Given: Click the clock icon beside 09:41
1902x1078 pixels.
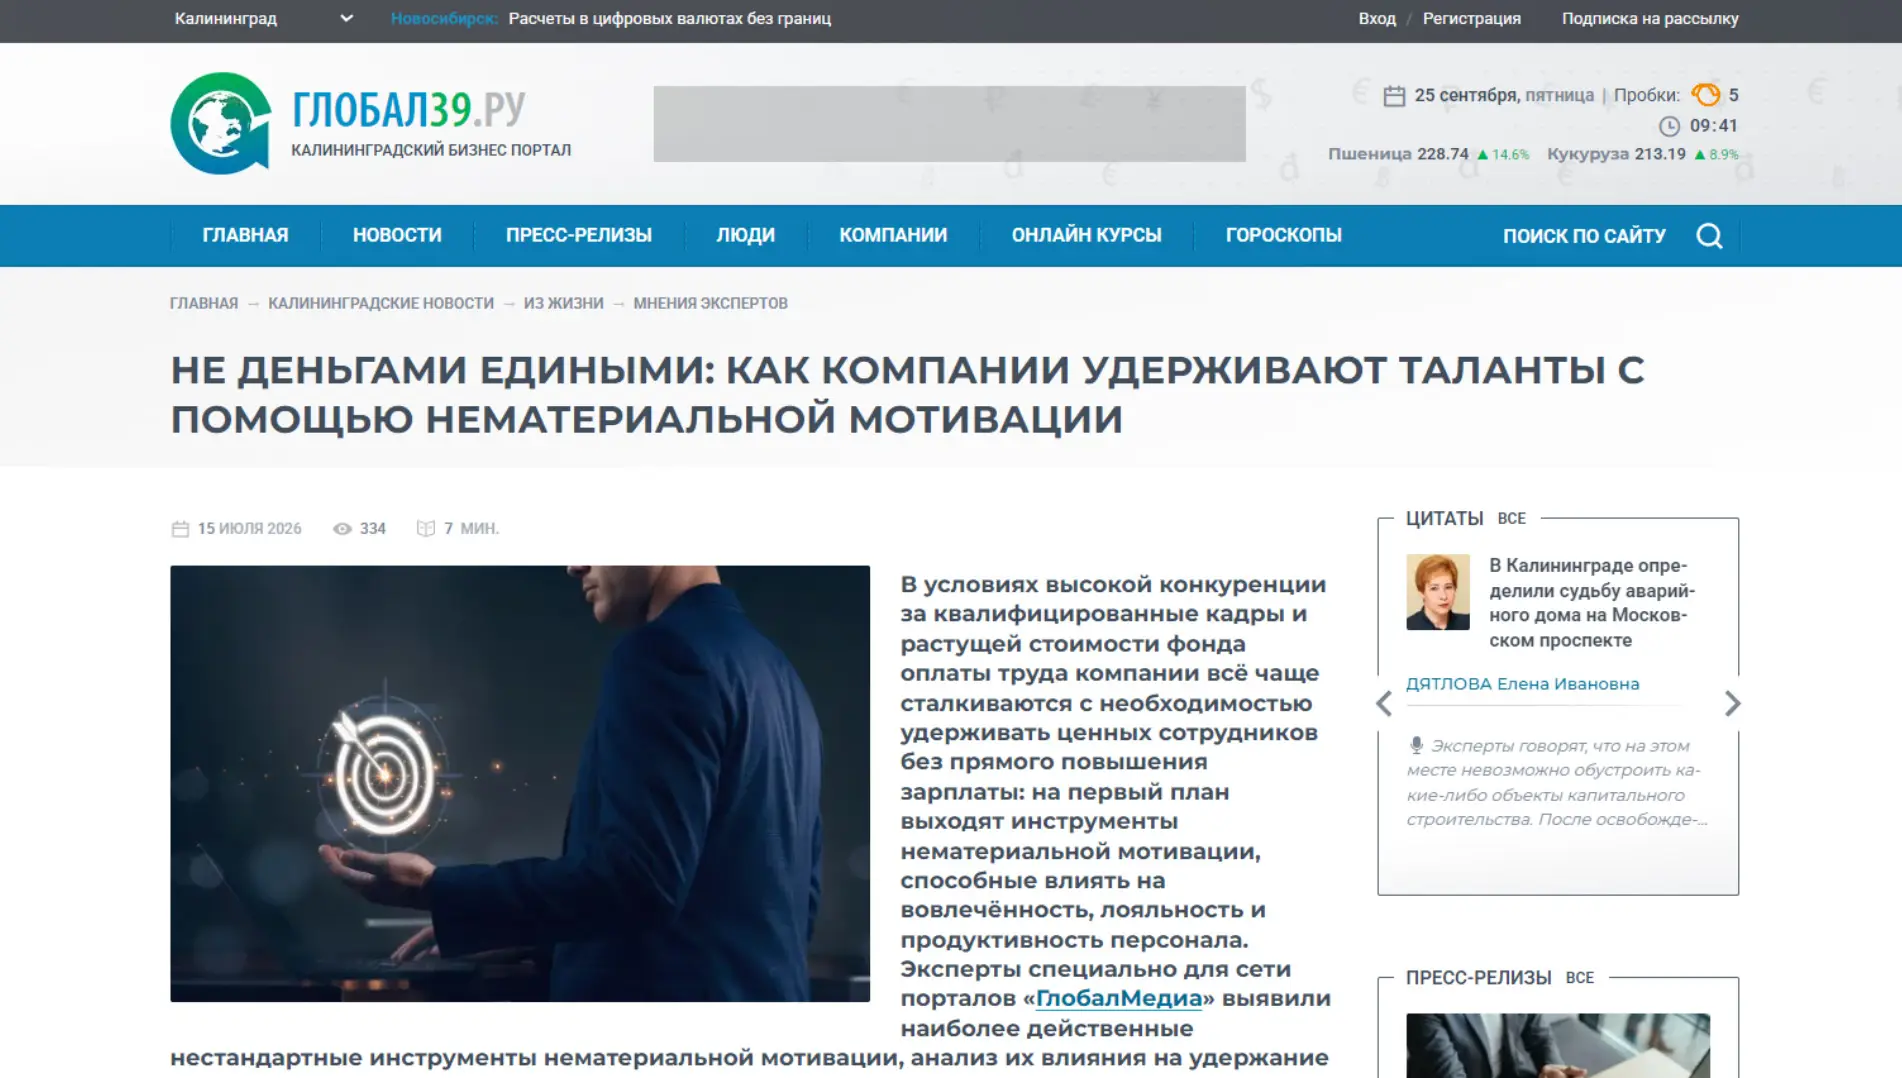Looking at the screenshot, I should (1669, 126).
